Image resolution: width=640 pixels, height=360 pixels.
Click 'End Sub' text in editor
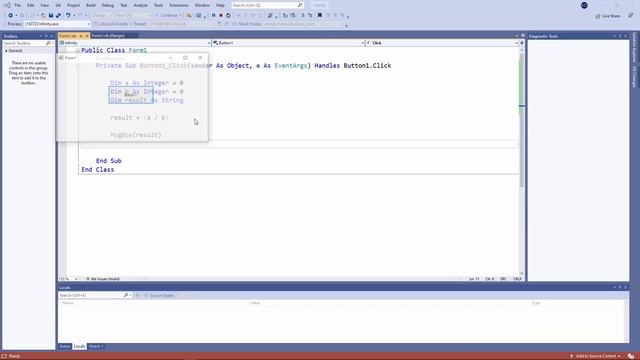click(x=109, y=161)
